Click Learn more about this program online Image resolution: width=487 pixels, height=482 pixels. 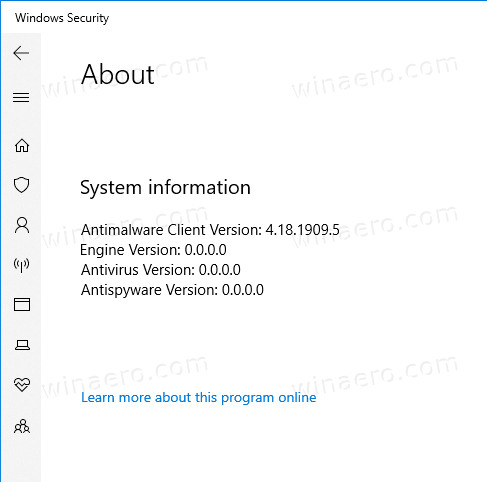click(x=199, y=397)
